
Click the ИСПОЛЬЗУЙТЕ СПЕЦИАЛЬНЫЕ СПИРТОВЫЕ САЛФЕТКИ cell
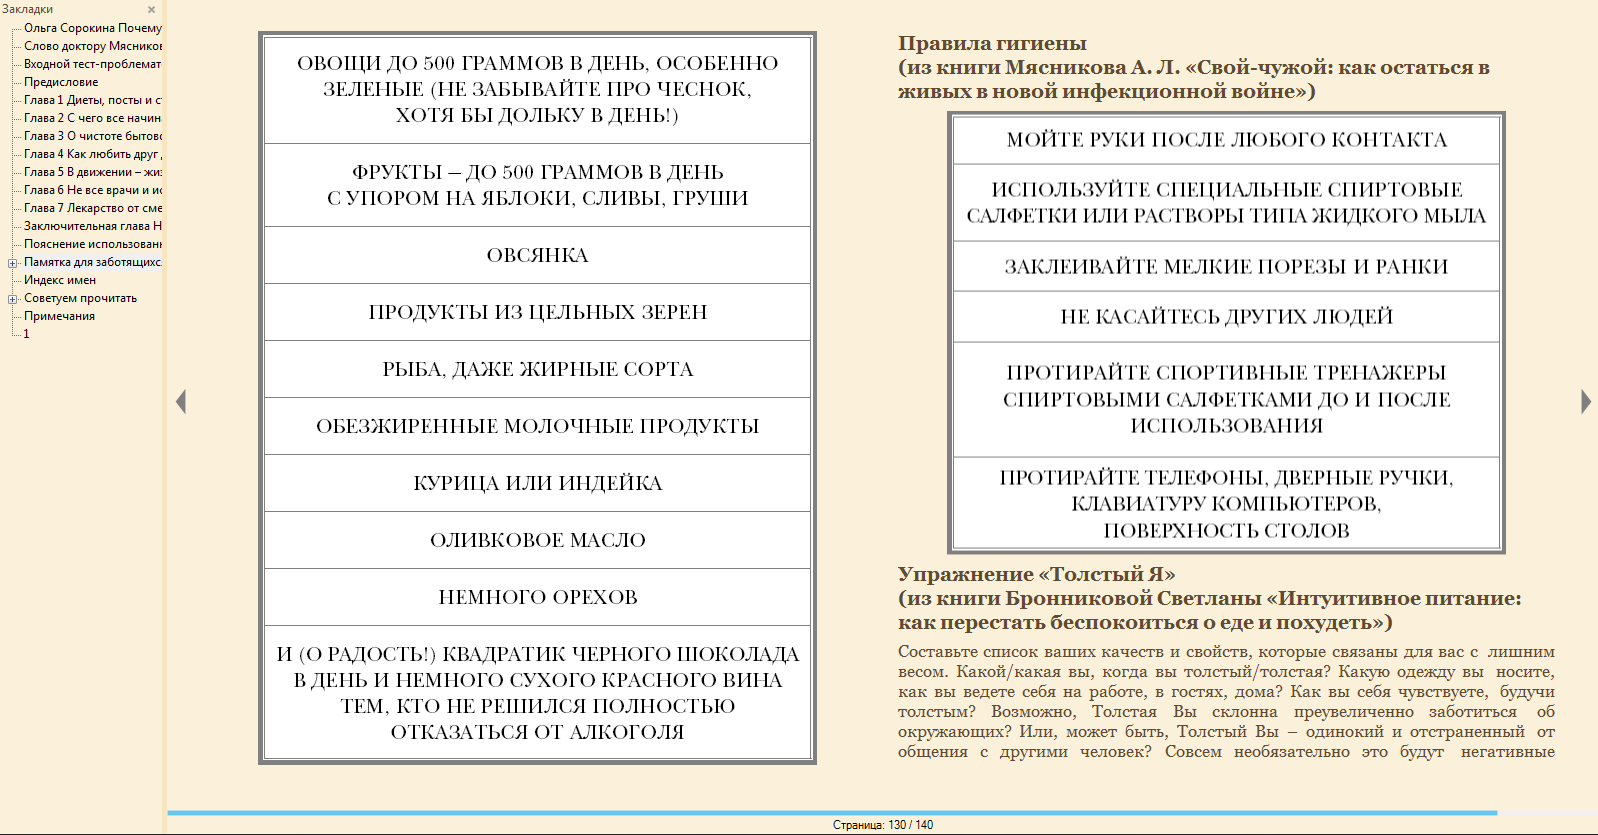[x=1226, y=203]
